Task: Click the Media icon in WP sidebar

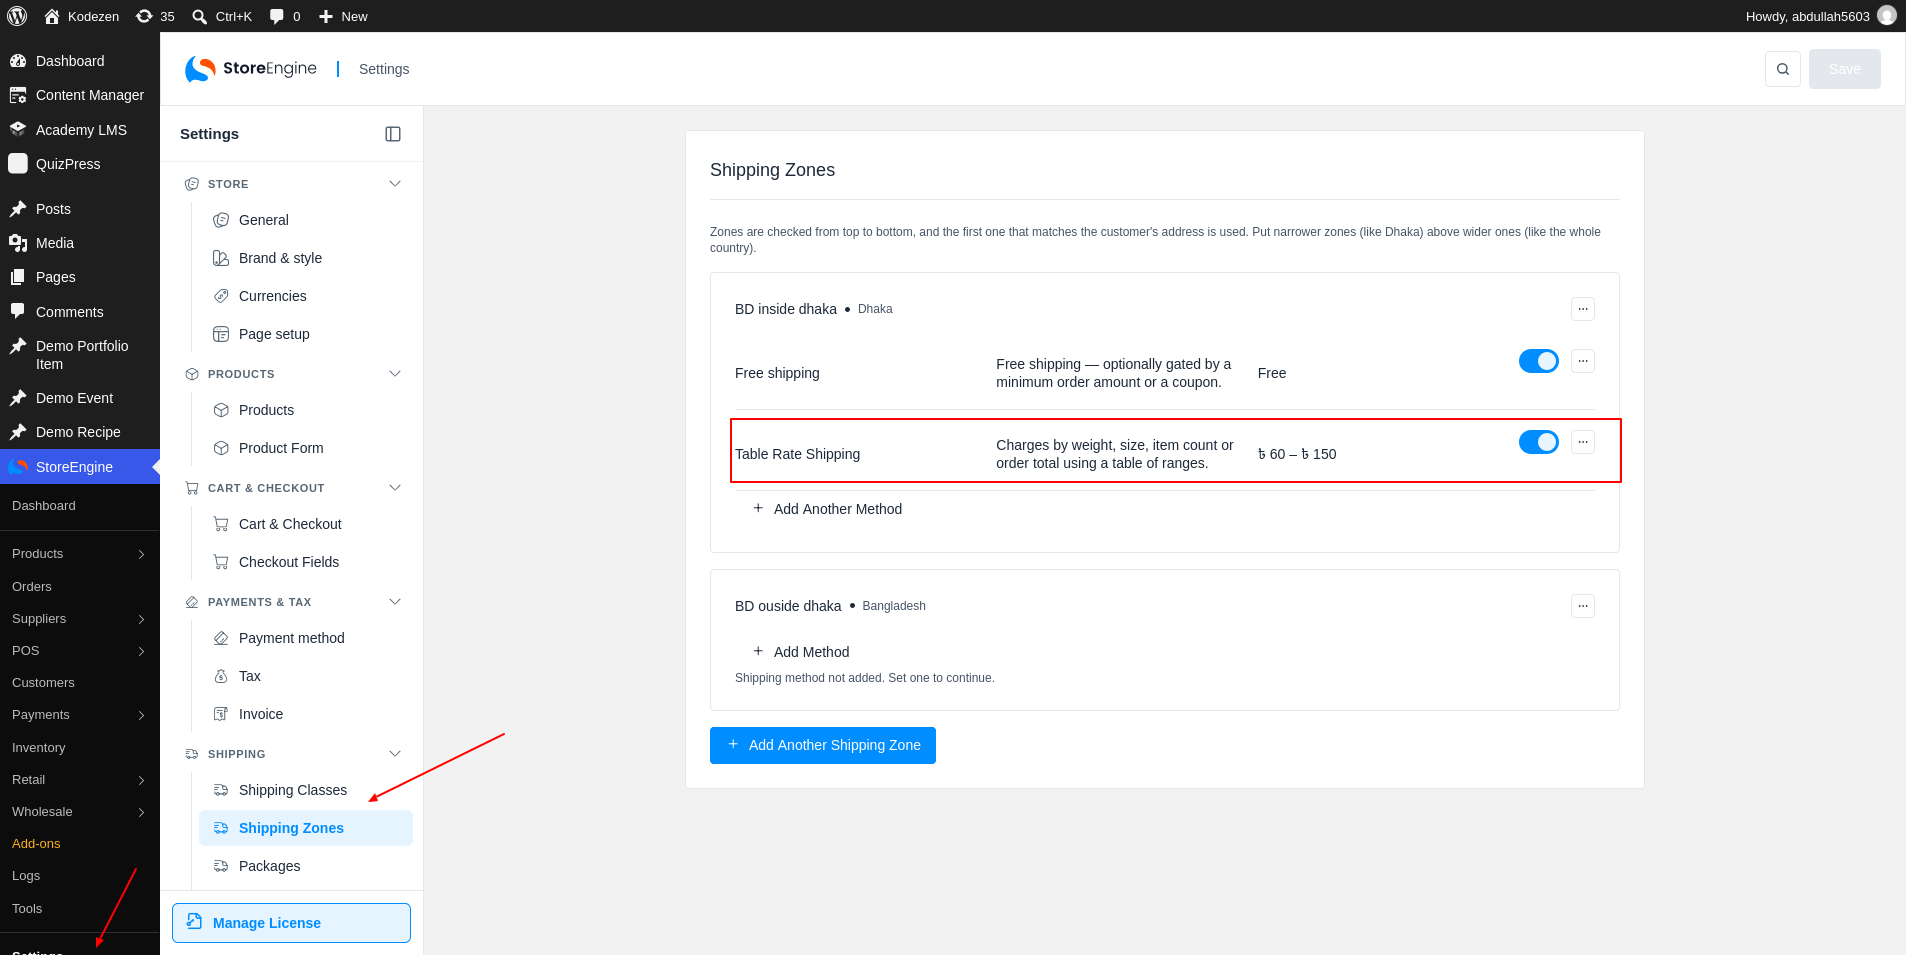Action: [x=18, y=243]
